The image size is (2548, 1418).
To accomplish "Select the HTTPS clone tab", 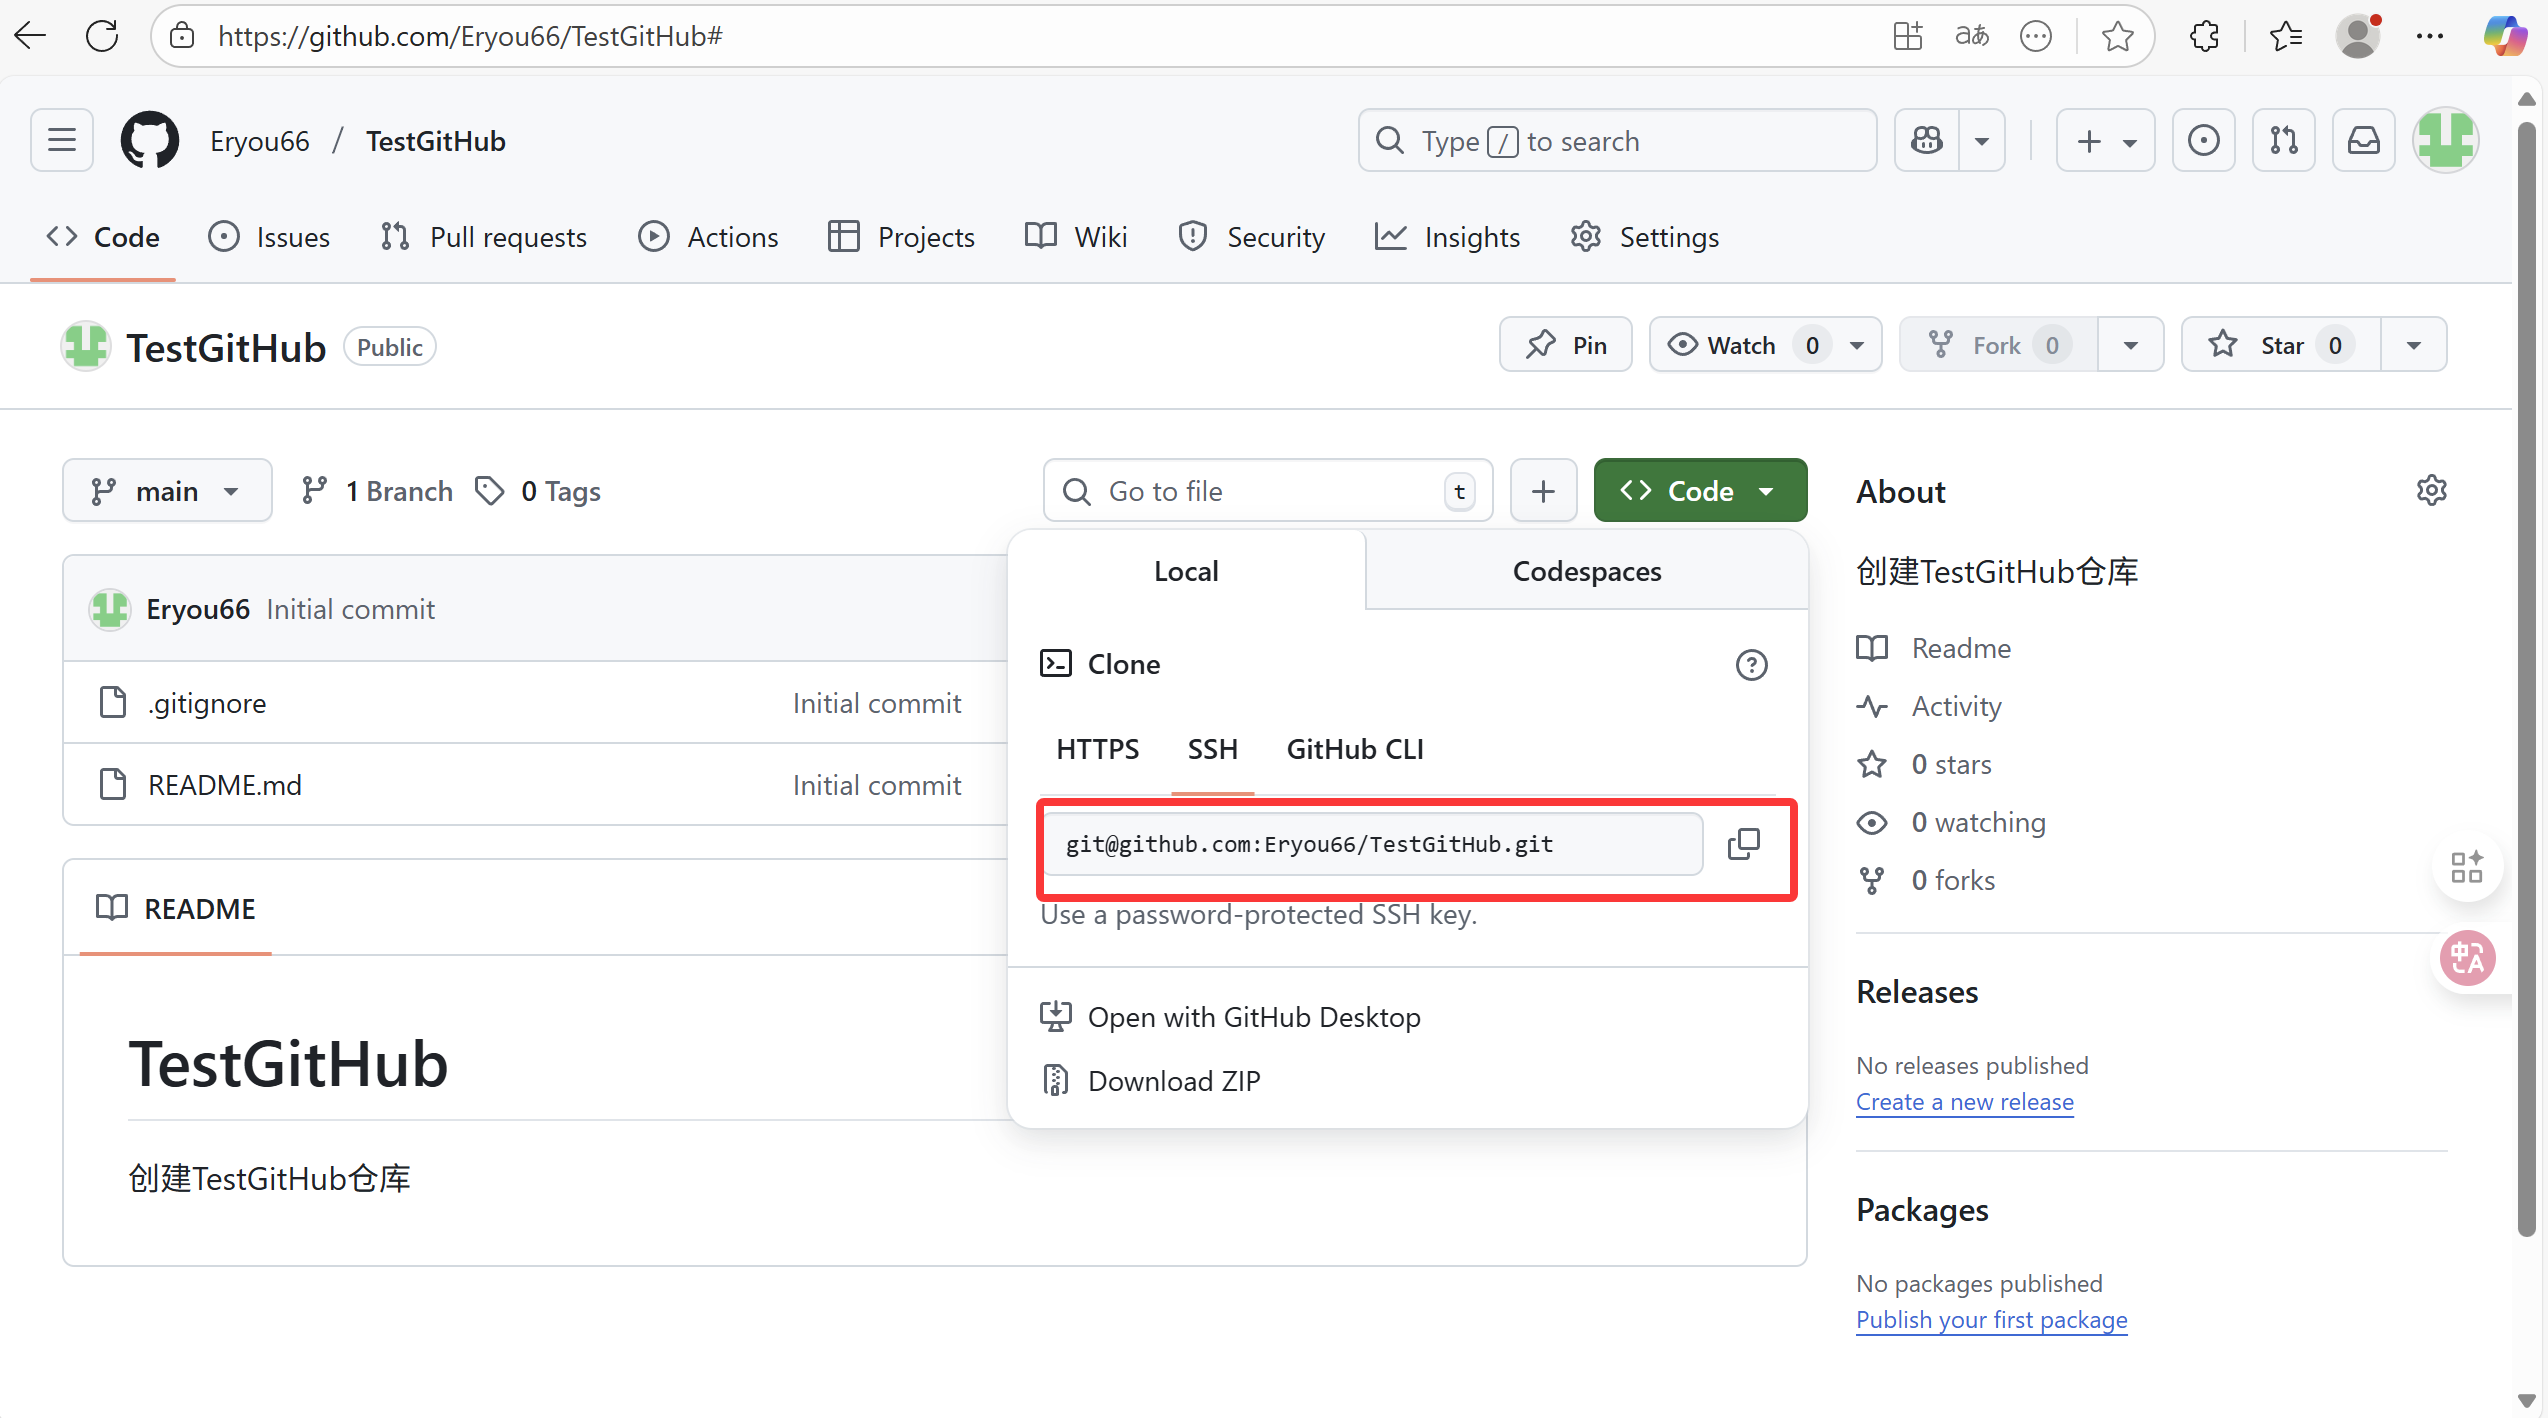I will [x=1097, y=749].
